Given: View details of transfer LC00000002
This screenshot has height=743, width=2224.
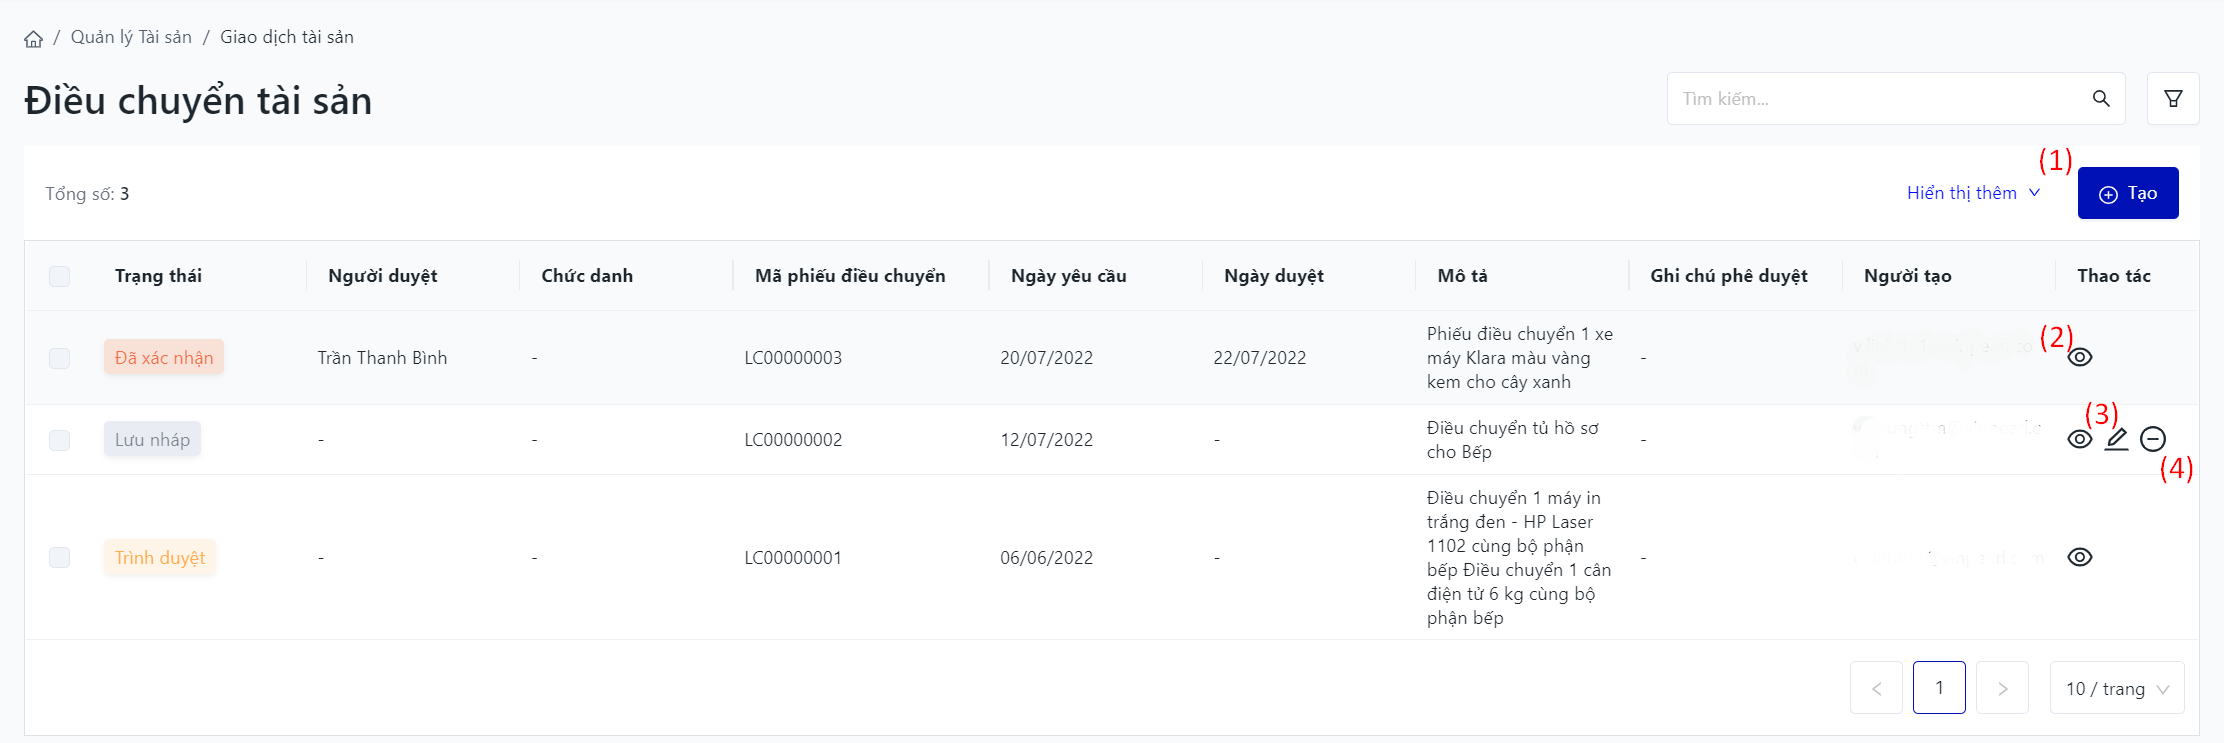Looking at the screenshot, I should (2080, 439).
